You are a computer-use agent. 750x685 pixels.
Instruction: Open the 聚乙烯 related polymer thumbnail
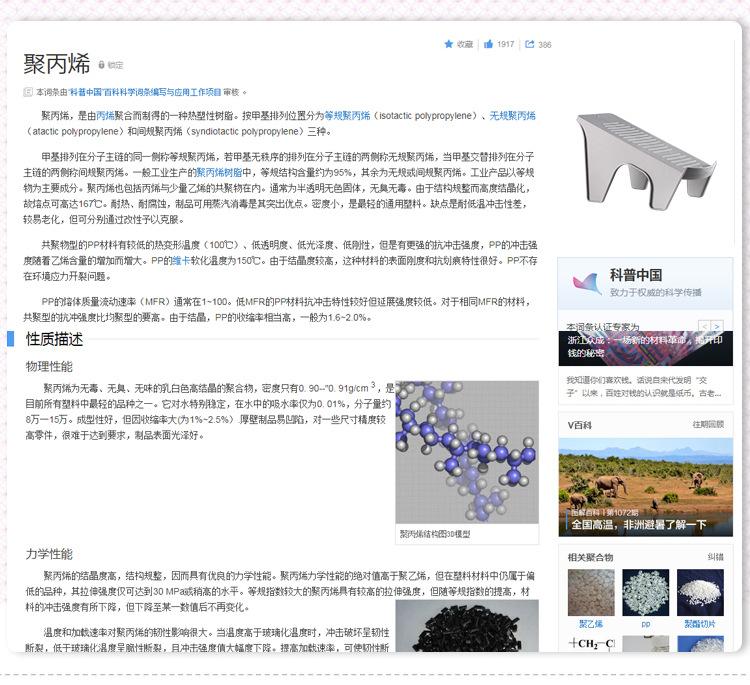point(591,593)
